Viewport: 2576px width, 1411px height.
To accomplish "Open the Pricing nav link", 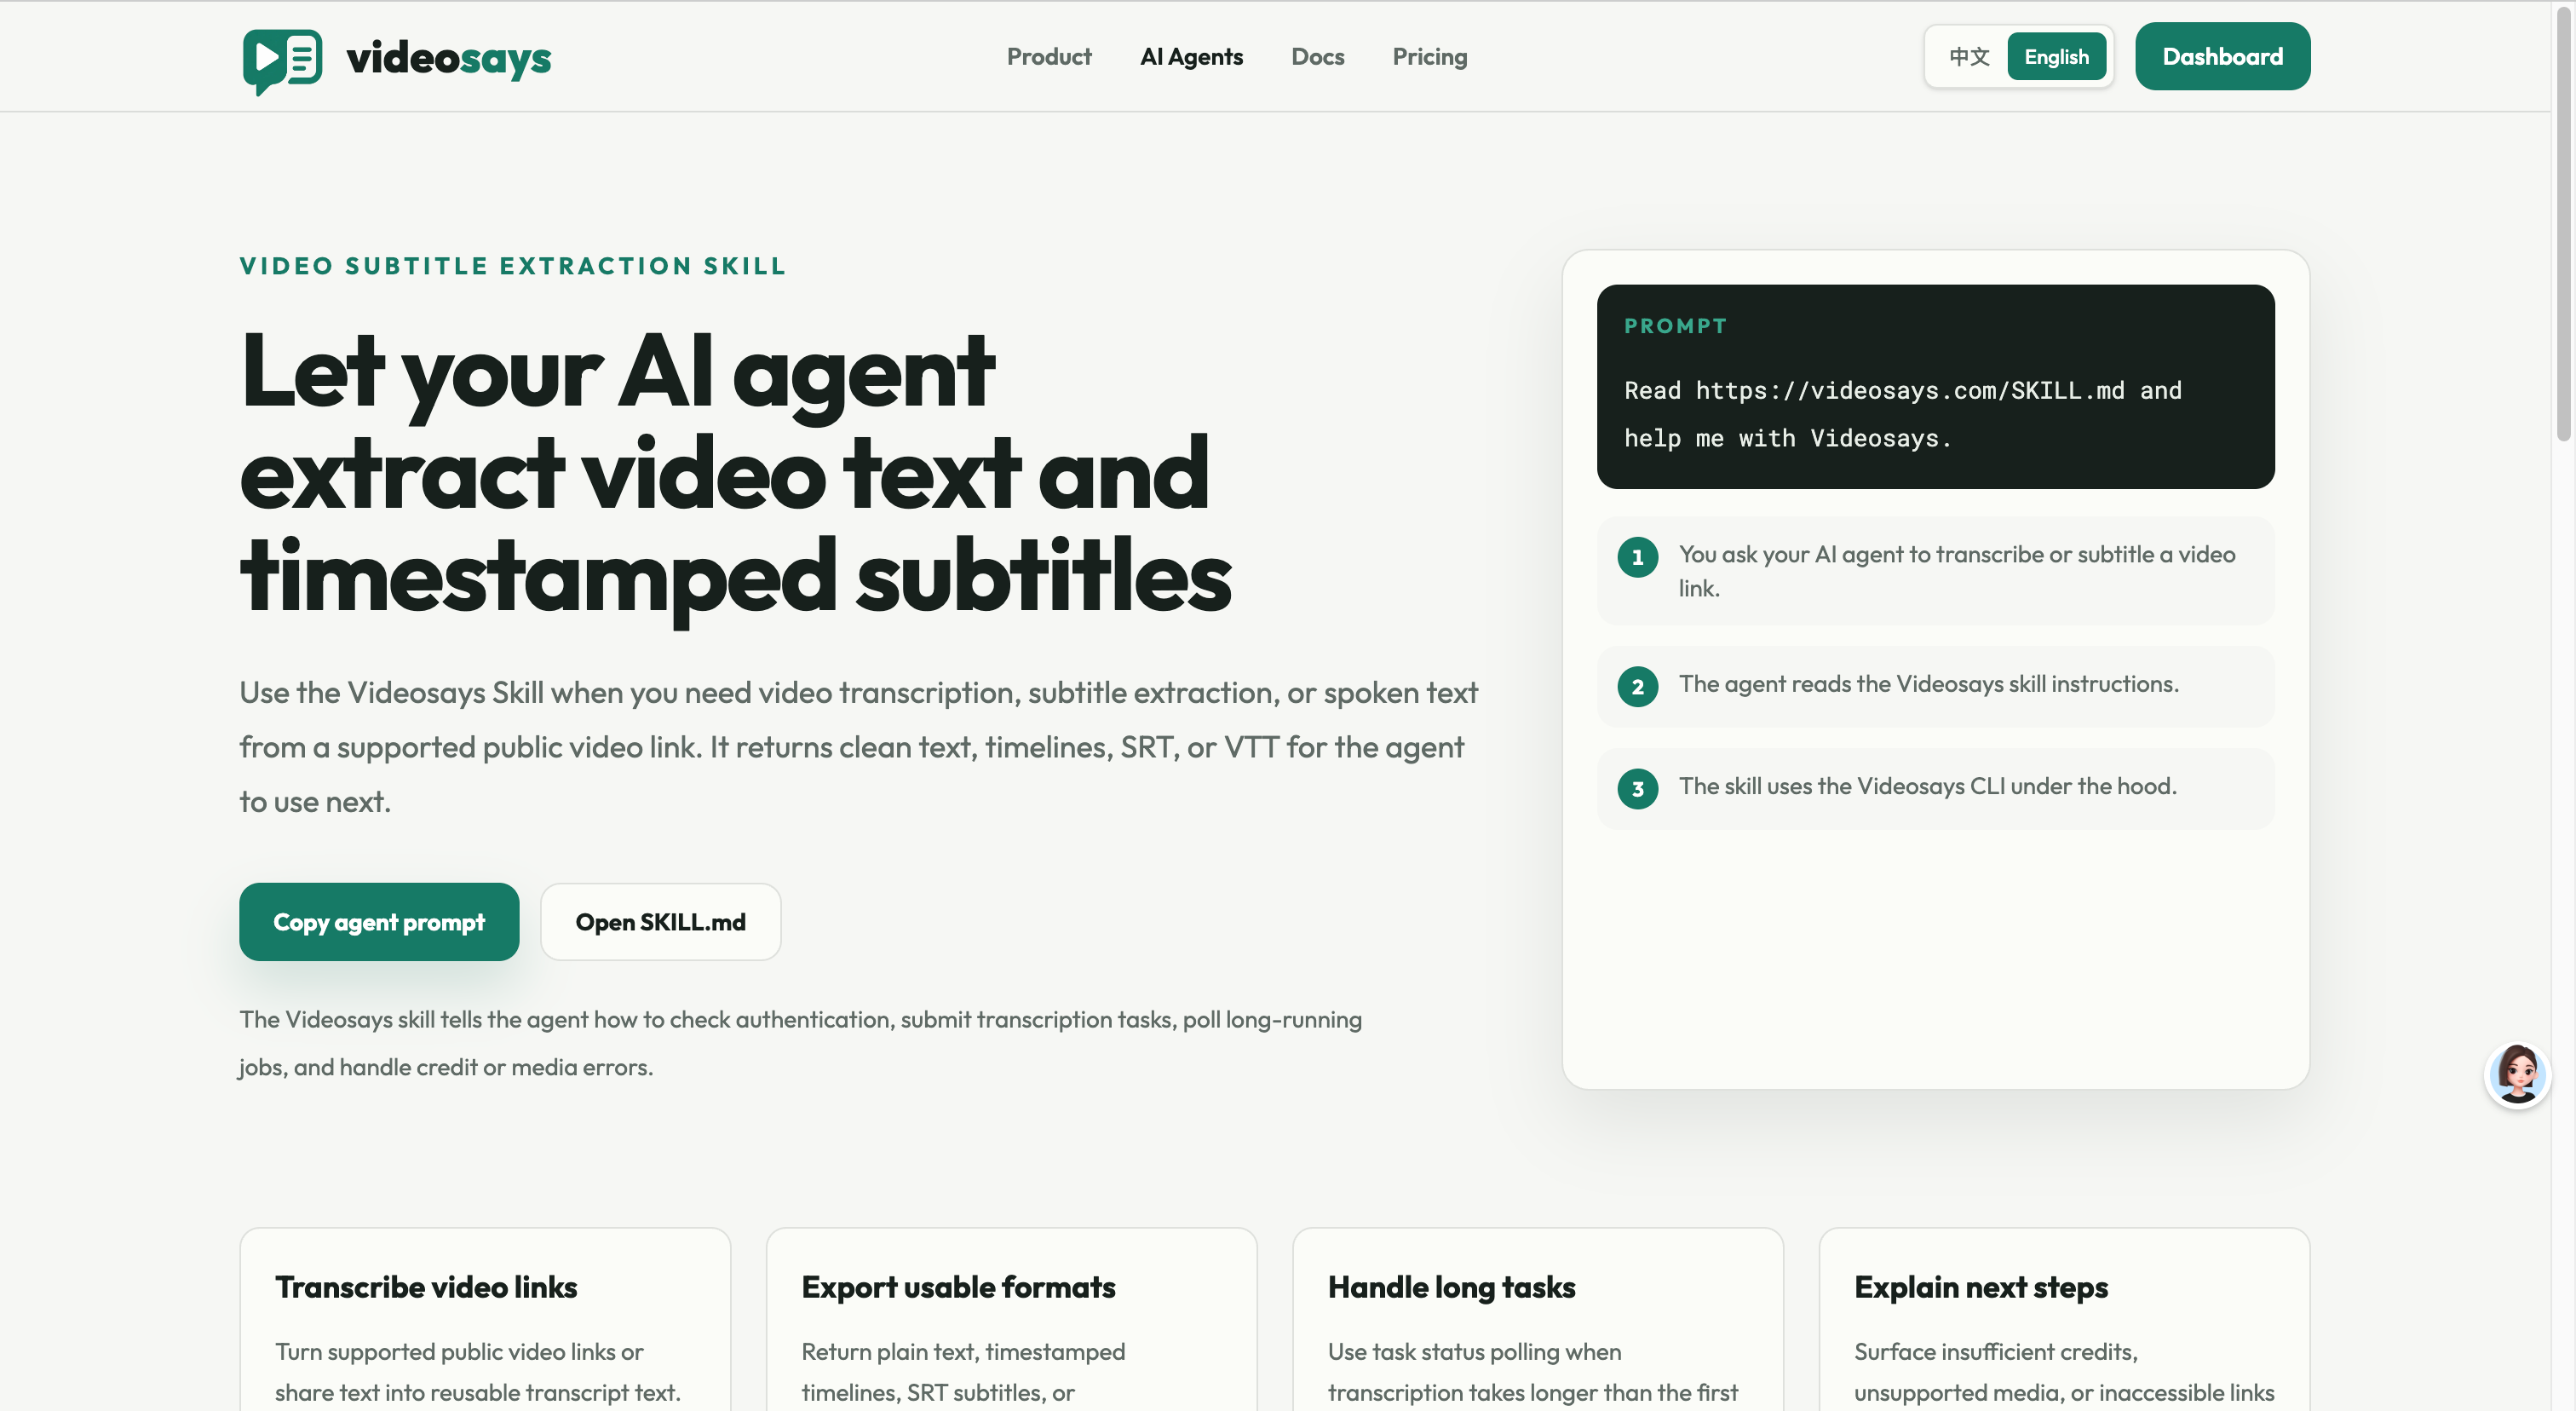I will tap(1429, 57).
